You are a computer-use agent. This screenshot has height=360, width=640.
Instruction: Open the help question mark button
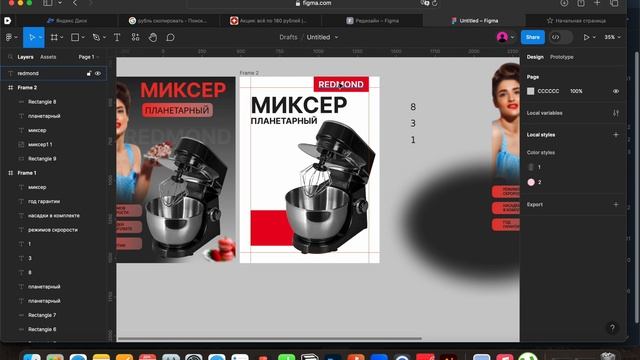tap(612, 328)
